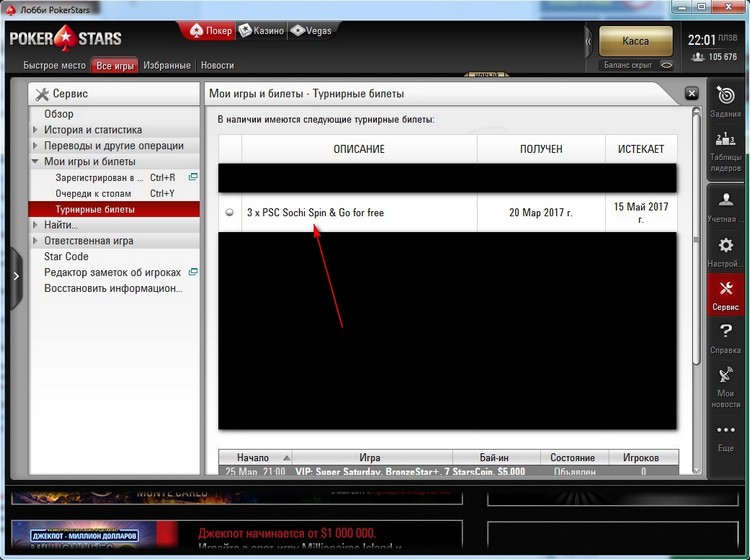Select Турнирные билеты menu item

(x=114, y=209)
